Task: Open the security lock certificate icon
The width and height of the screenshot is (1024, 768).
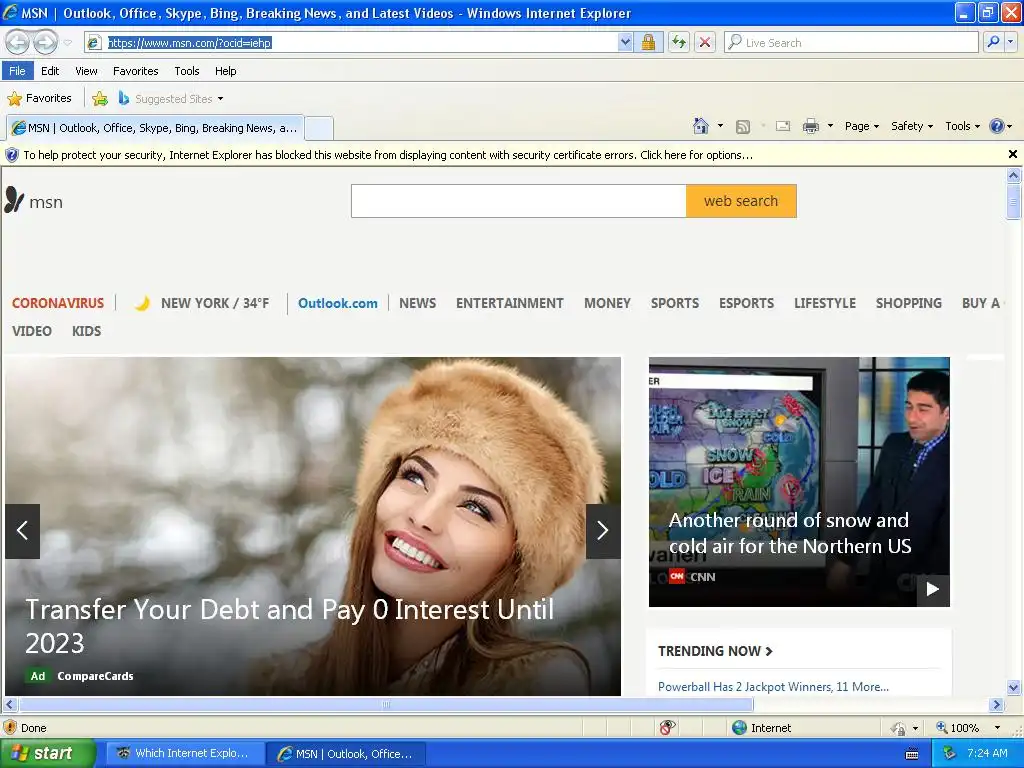Action: click(648, 42)
